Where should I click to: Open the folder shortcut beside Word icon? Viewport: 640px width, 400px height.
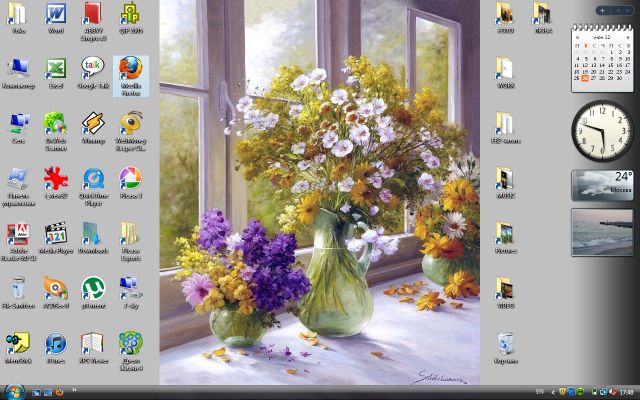(18, 18)
